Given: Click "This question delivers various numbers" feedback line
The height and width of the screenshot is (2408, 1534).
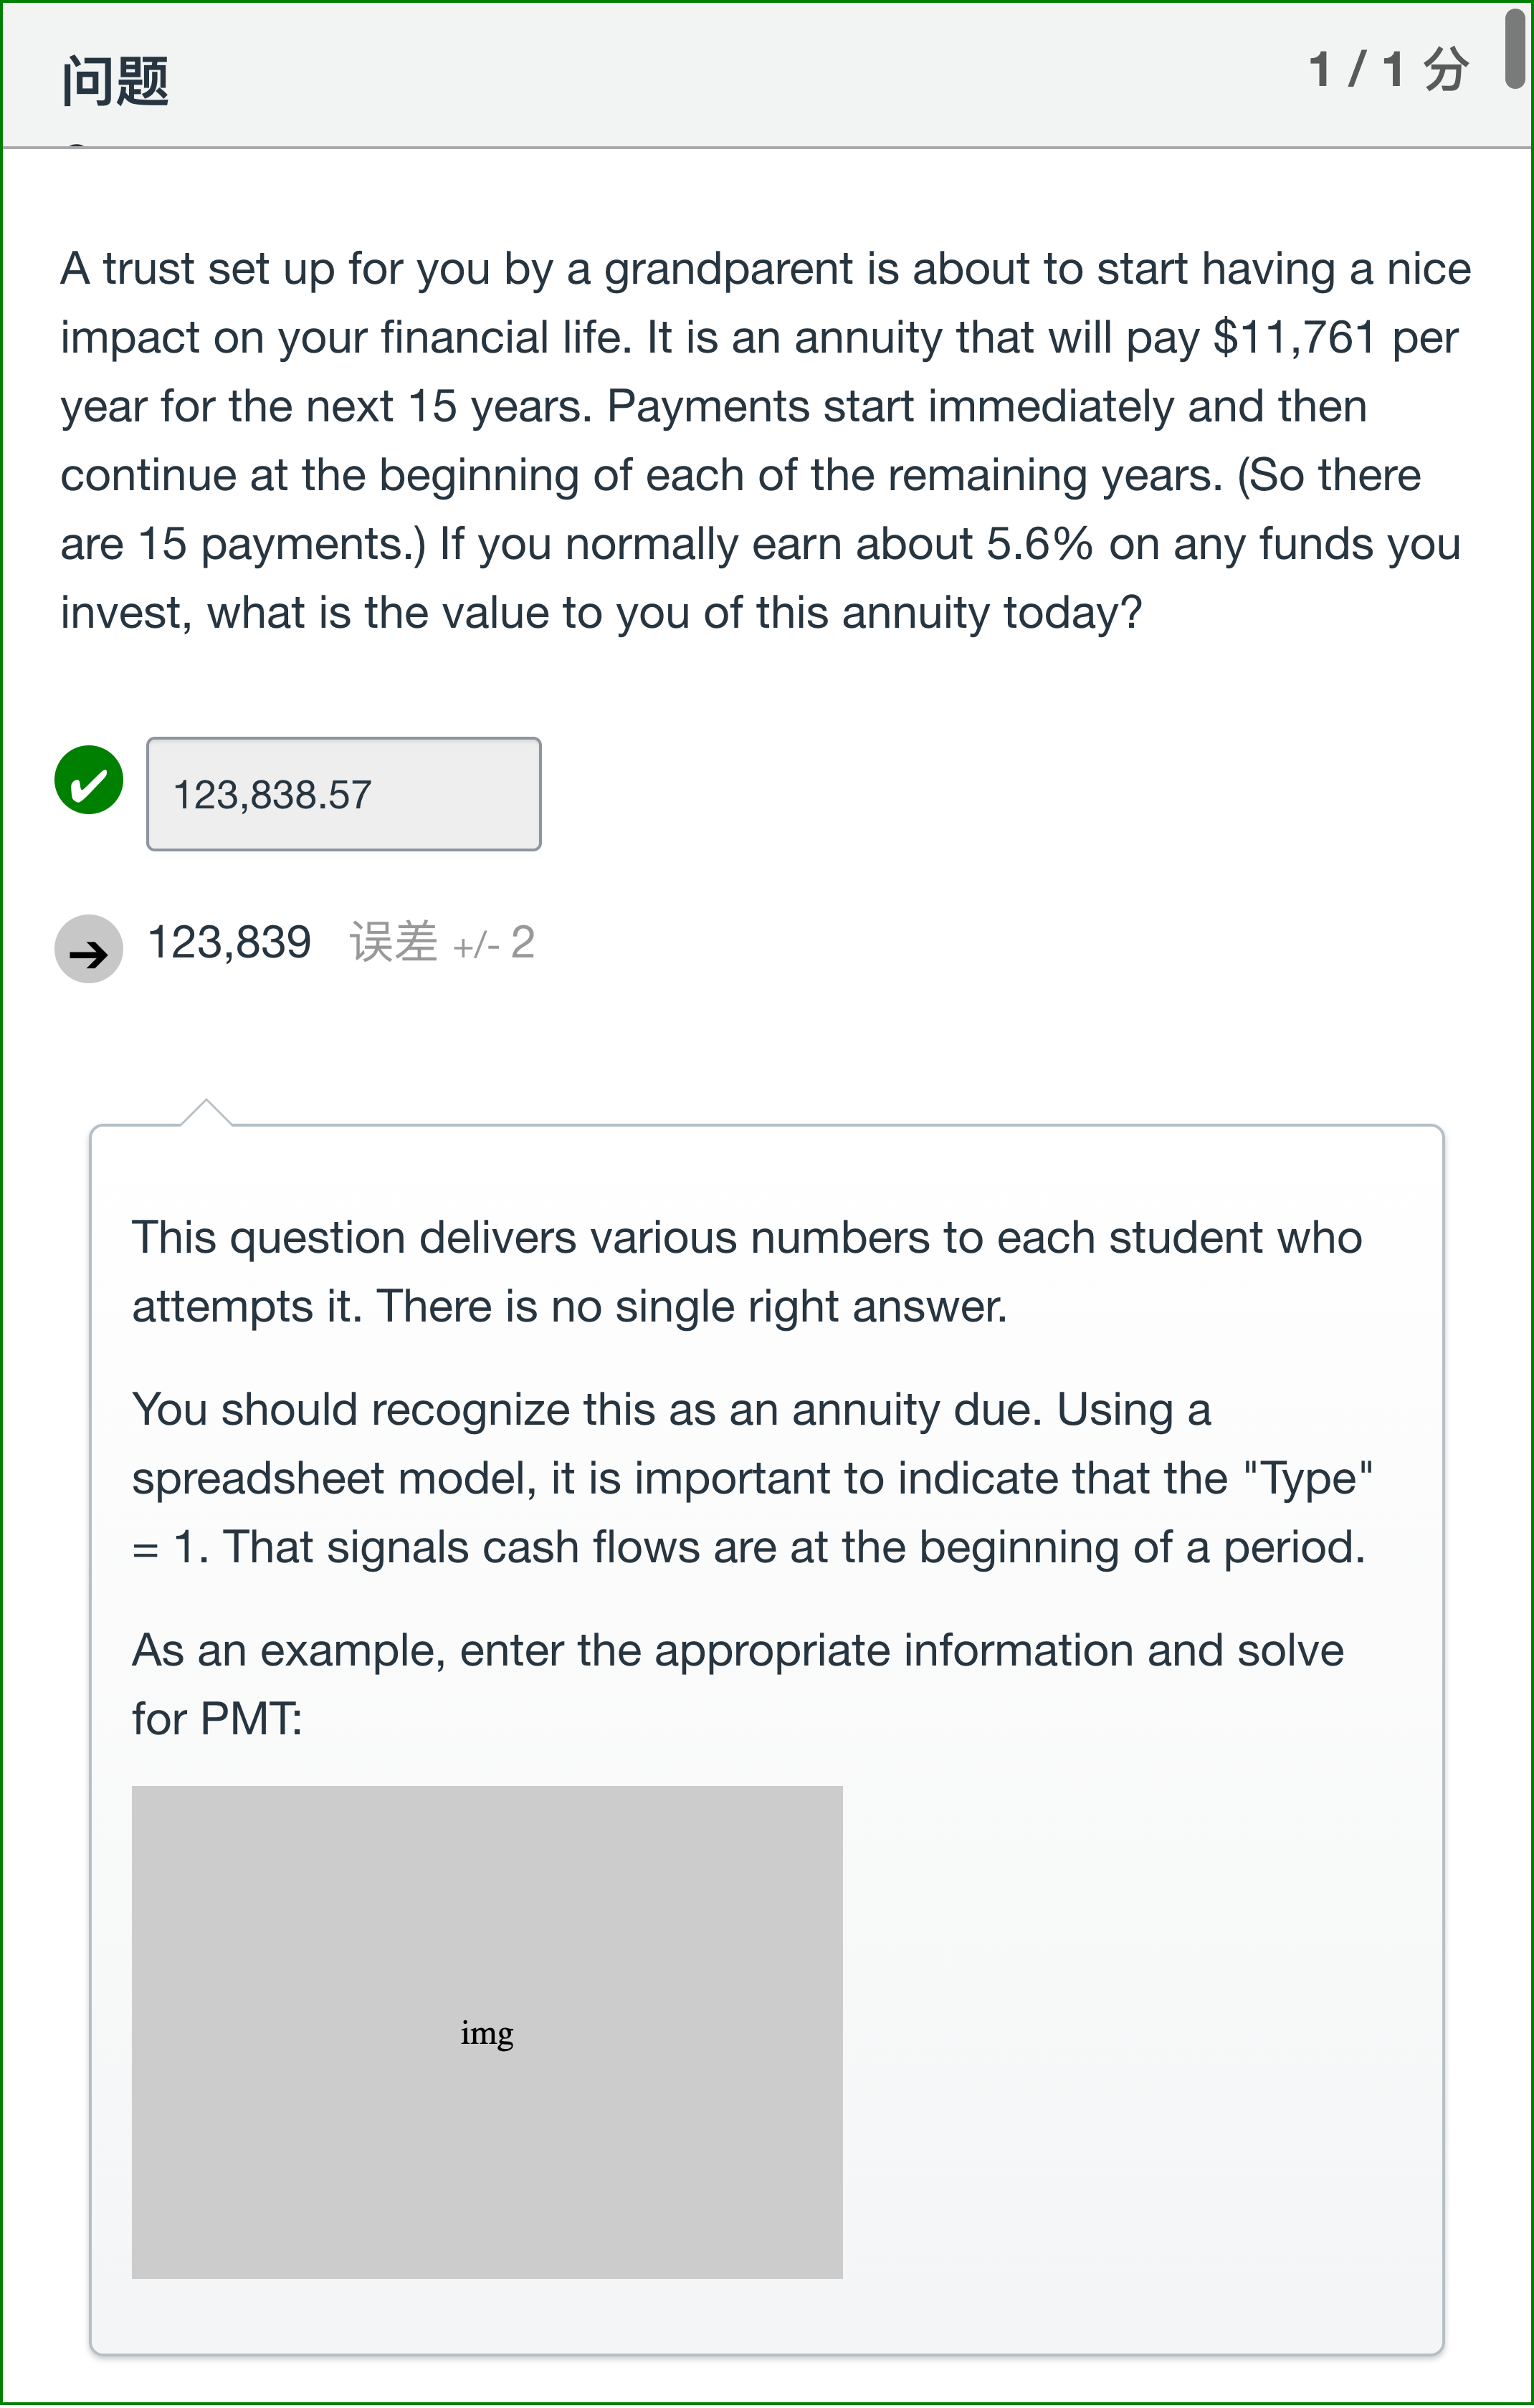Looking at the screenshot, I should (746, 1238).
